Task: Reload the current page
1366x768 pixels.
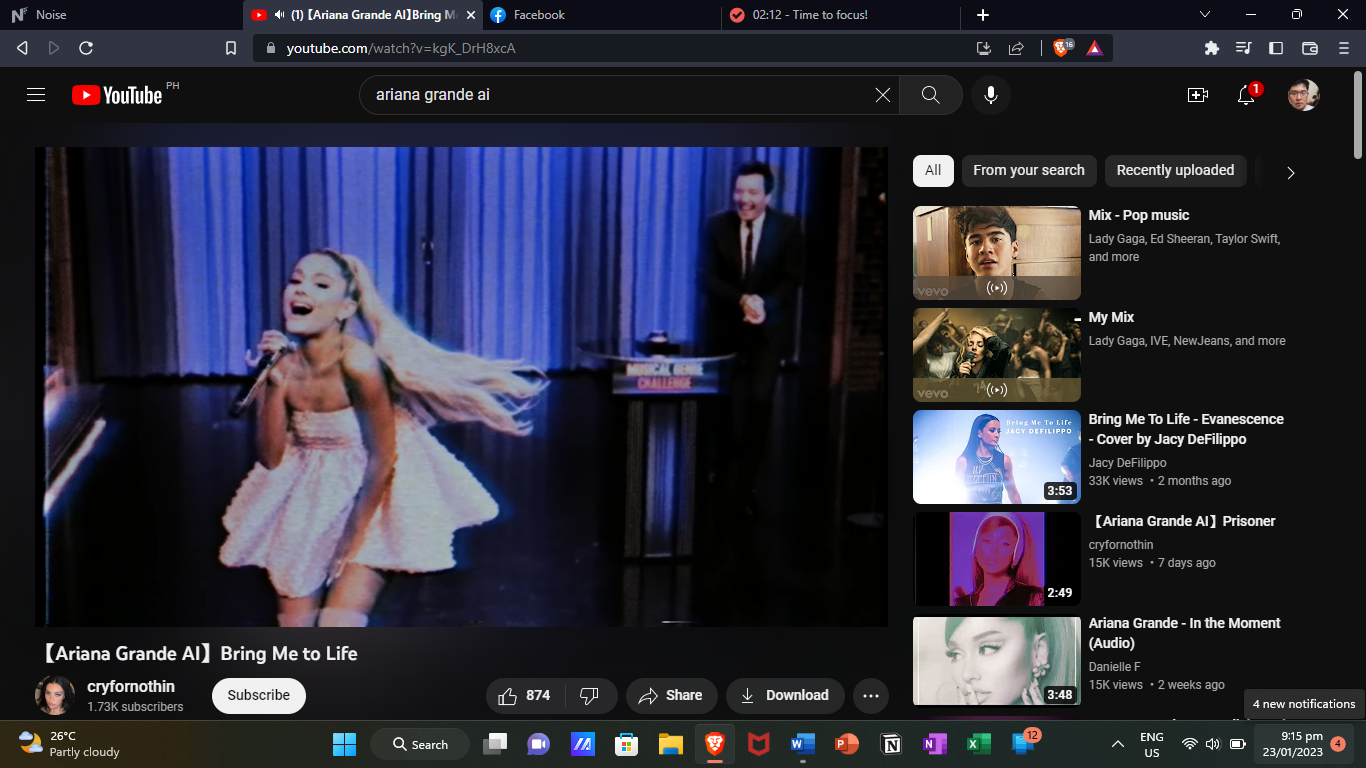Action: [x=86, y=48]
